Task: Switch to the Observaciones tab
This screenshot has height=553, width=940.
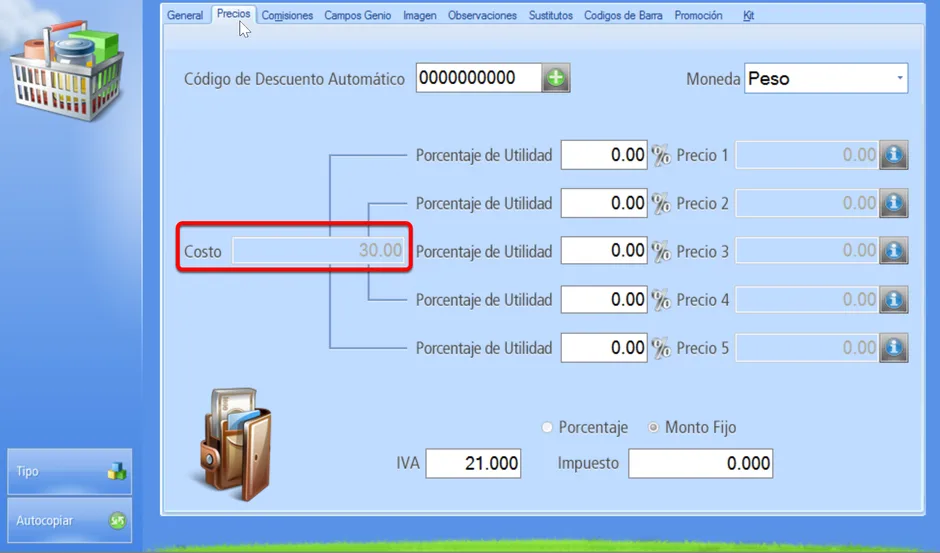Action: coord(482,16)
